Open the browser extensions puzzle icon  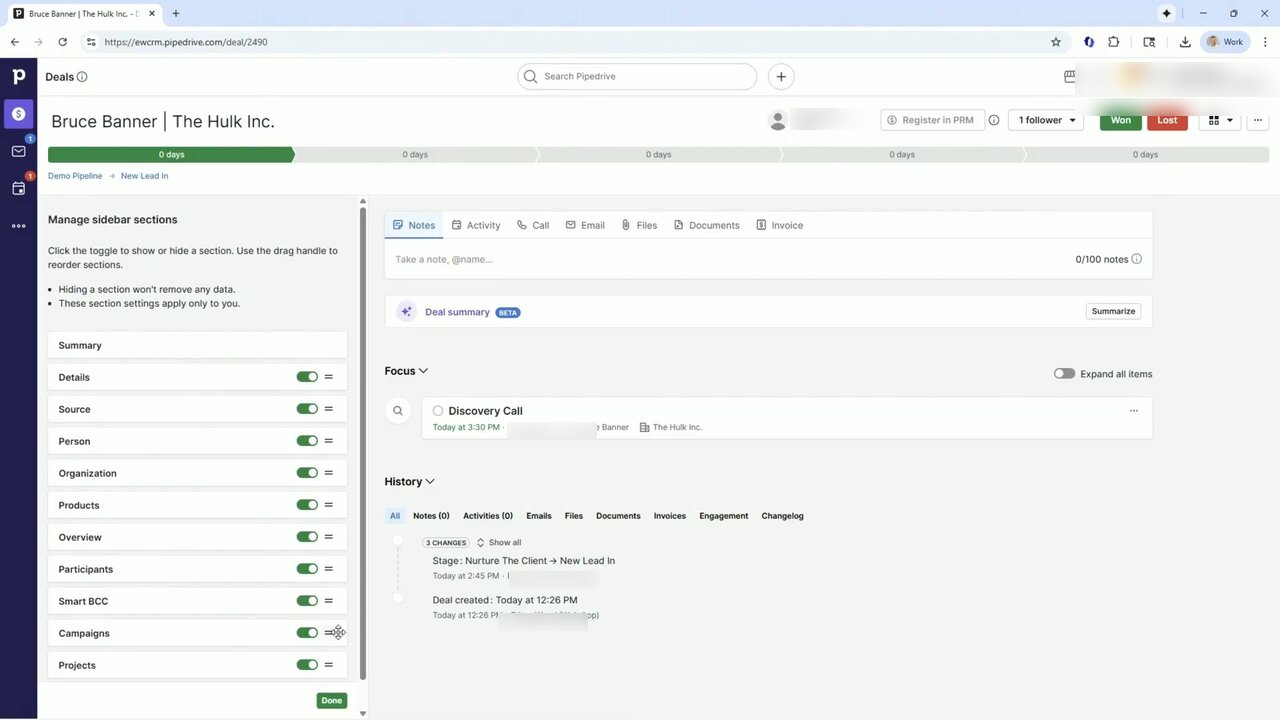[x=1113, y=42]
